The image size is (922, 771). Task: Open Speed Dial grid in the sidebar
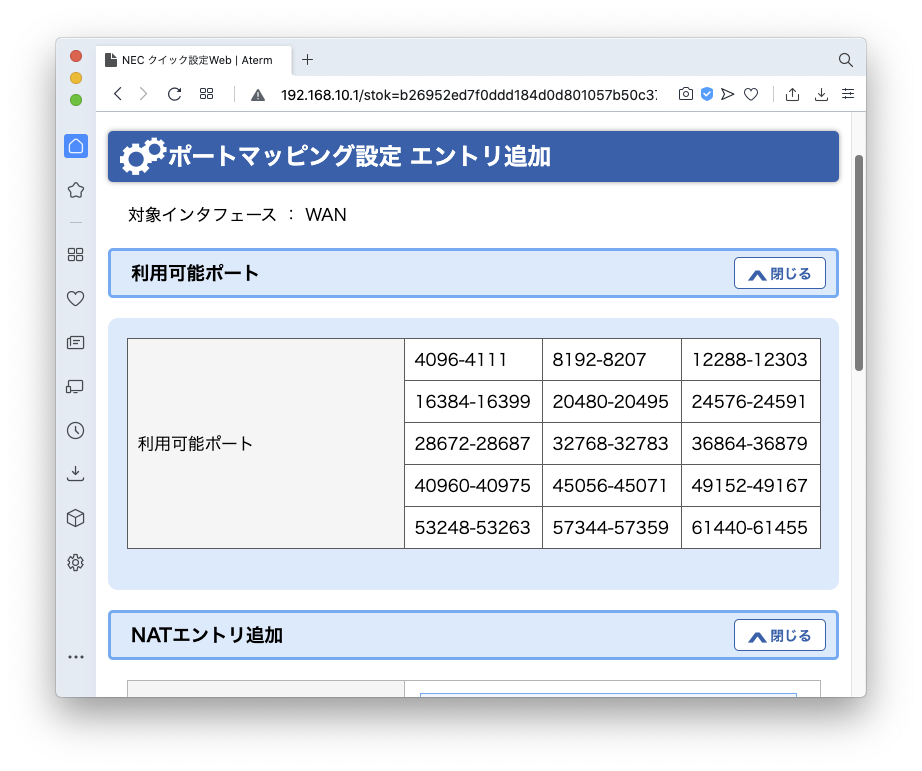(76, 254)
